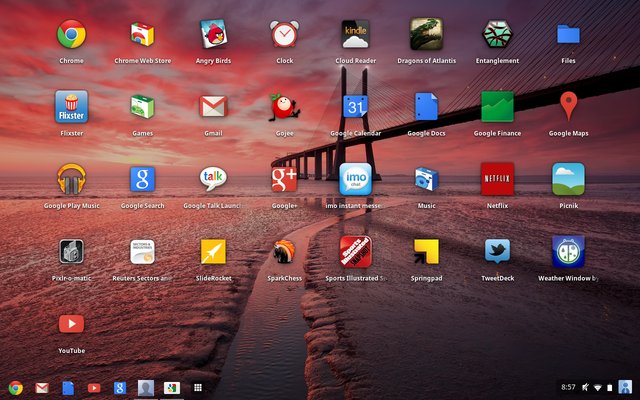
Task: Open Google Maps
Action: [x=569, y=107]
